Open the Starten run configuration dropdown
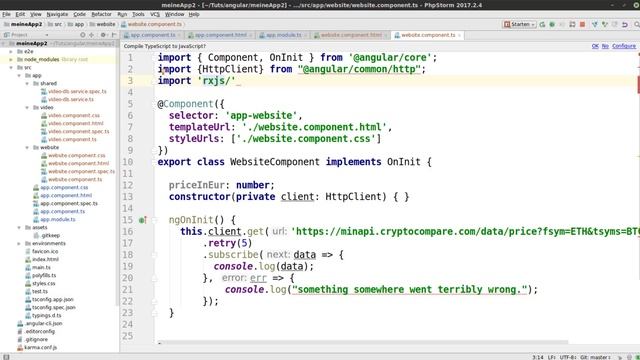The width and height of the screenshot is (640, 360). 519,24
